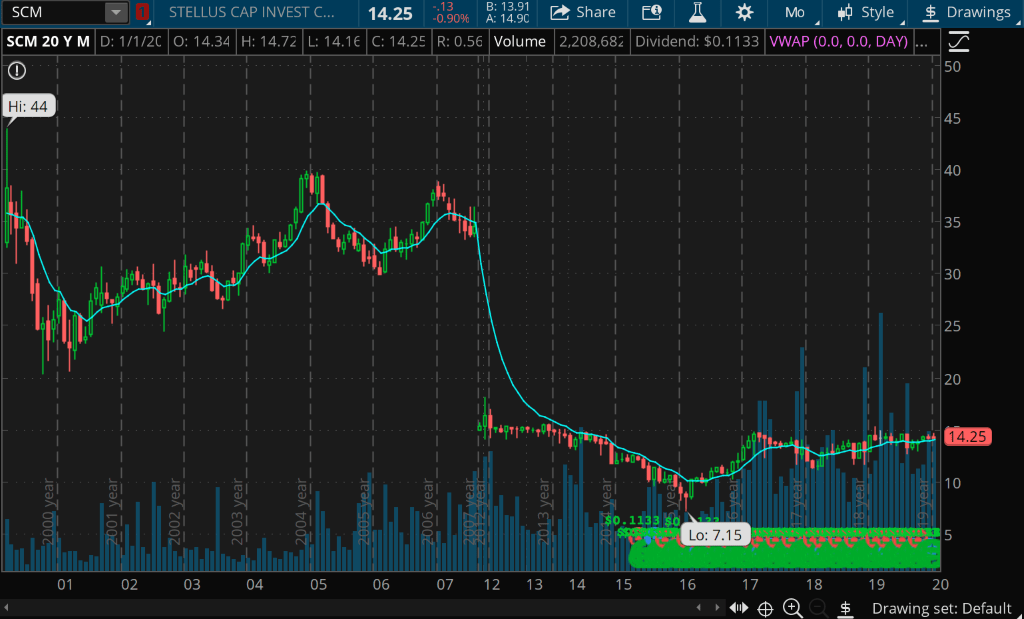Click the exclamation alert icon on chart
Viewport: 1024px width, 619px height.
(x=17, y=71)
